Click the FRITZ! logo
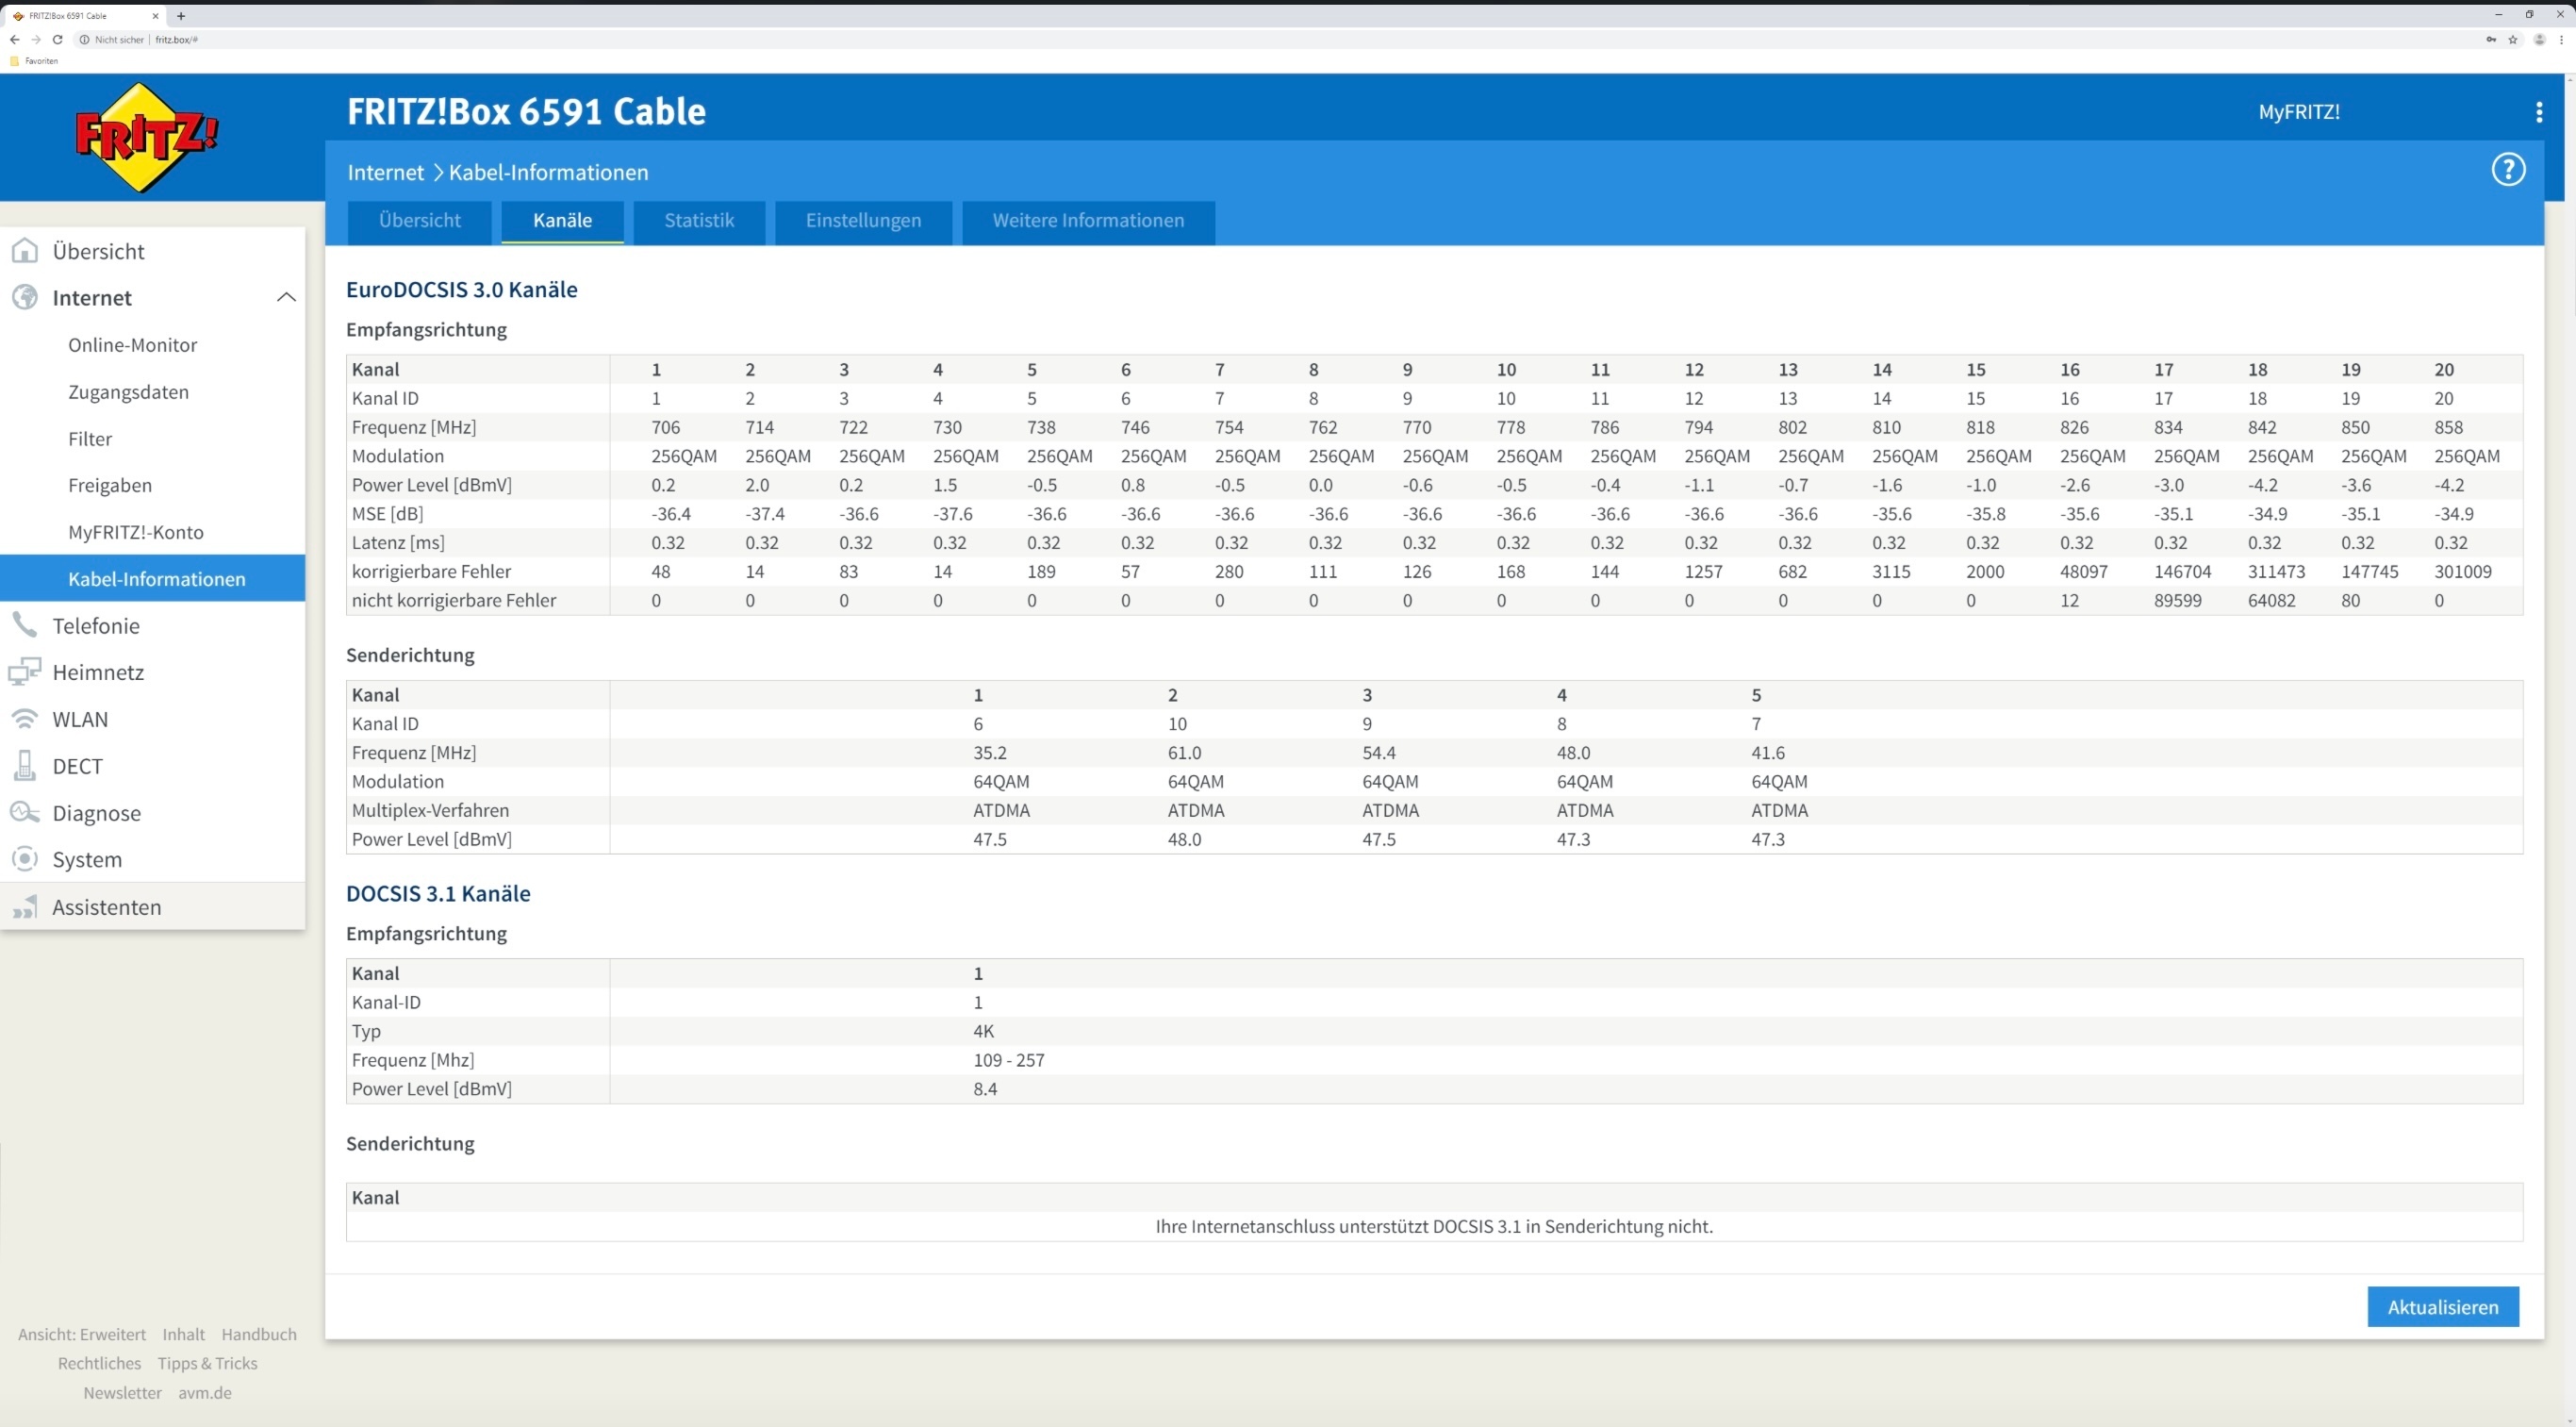The image size is (2576, 1427). pos(147,137)
